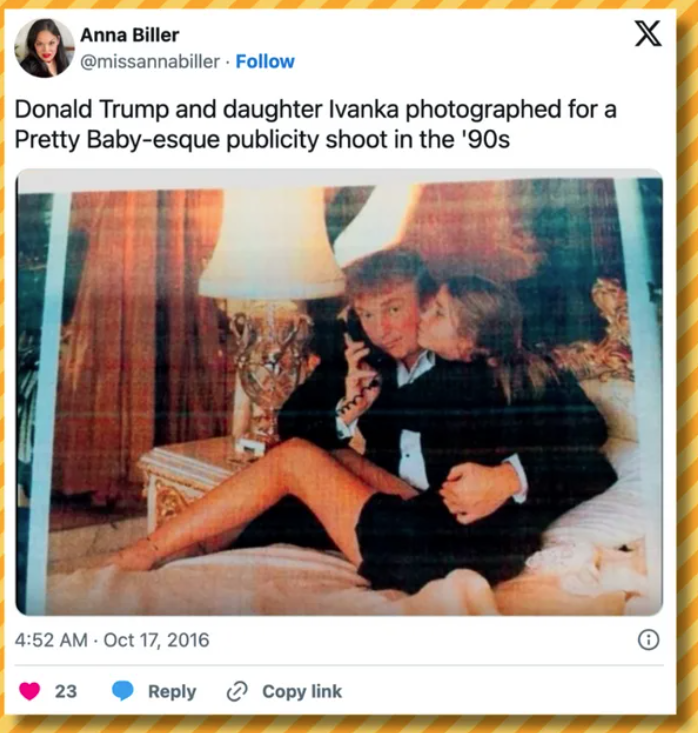Screen dimensions: 698x733
Task: Click the X logo on the tweet
Action: [648, 35]
